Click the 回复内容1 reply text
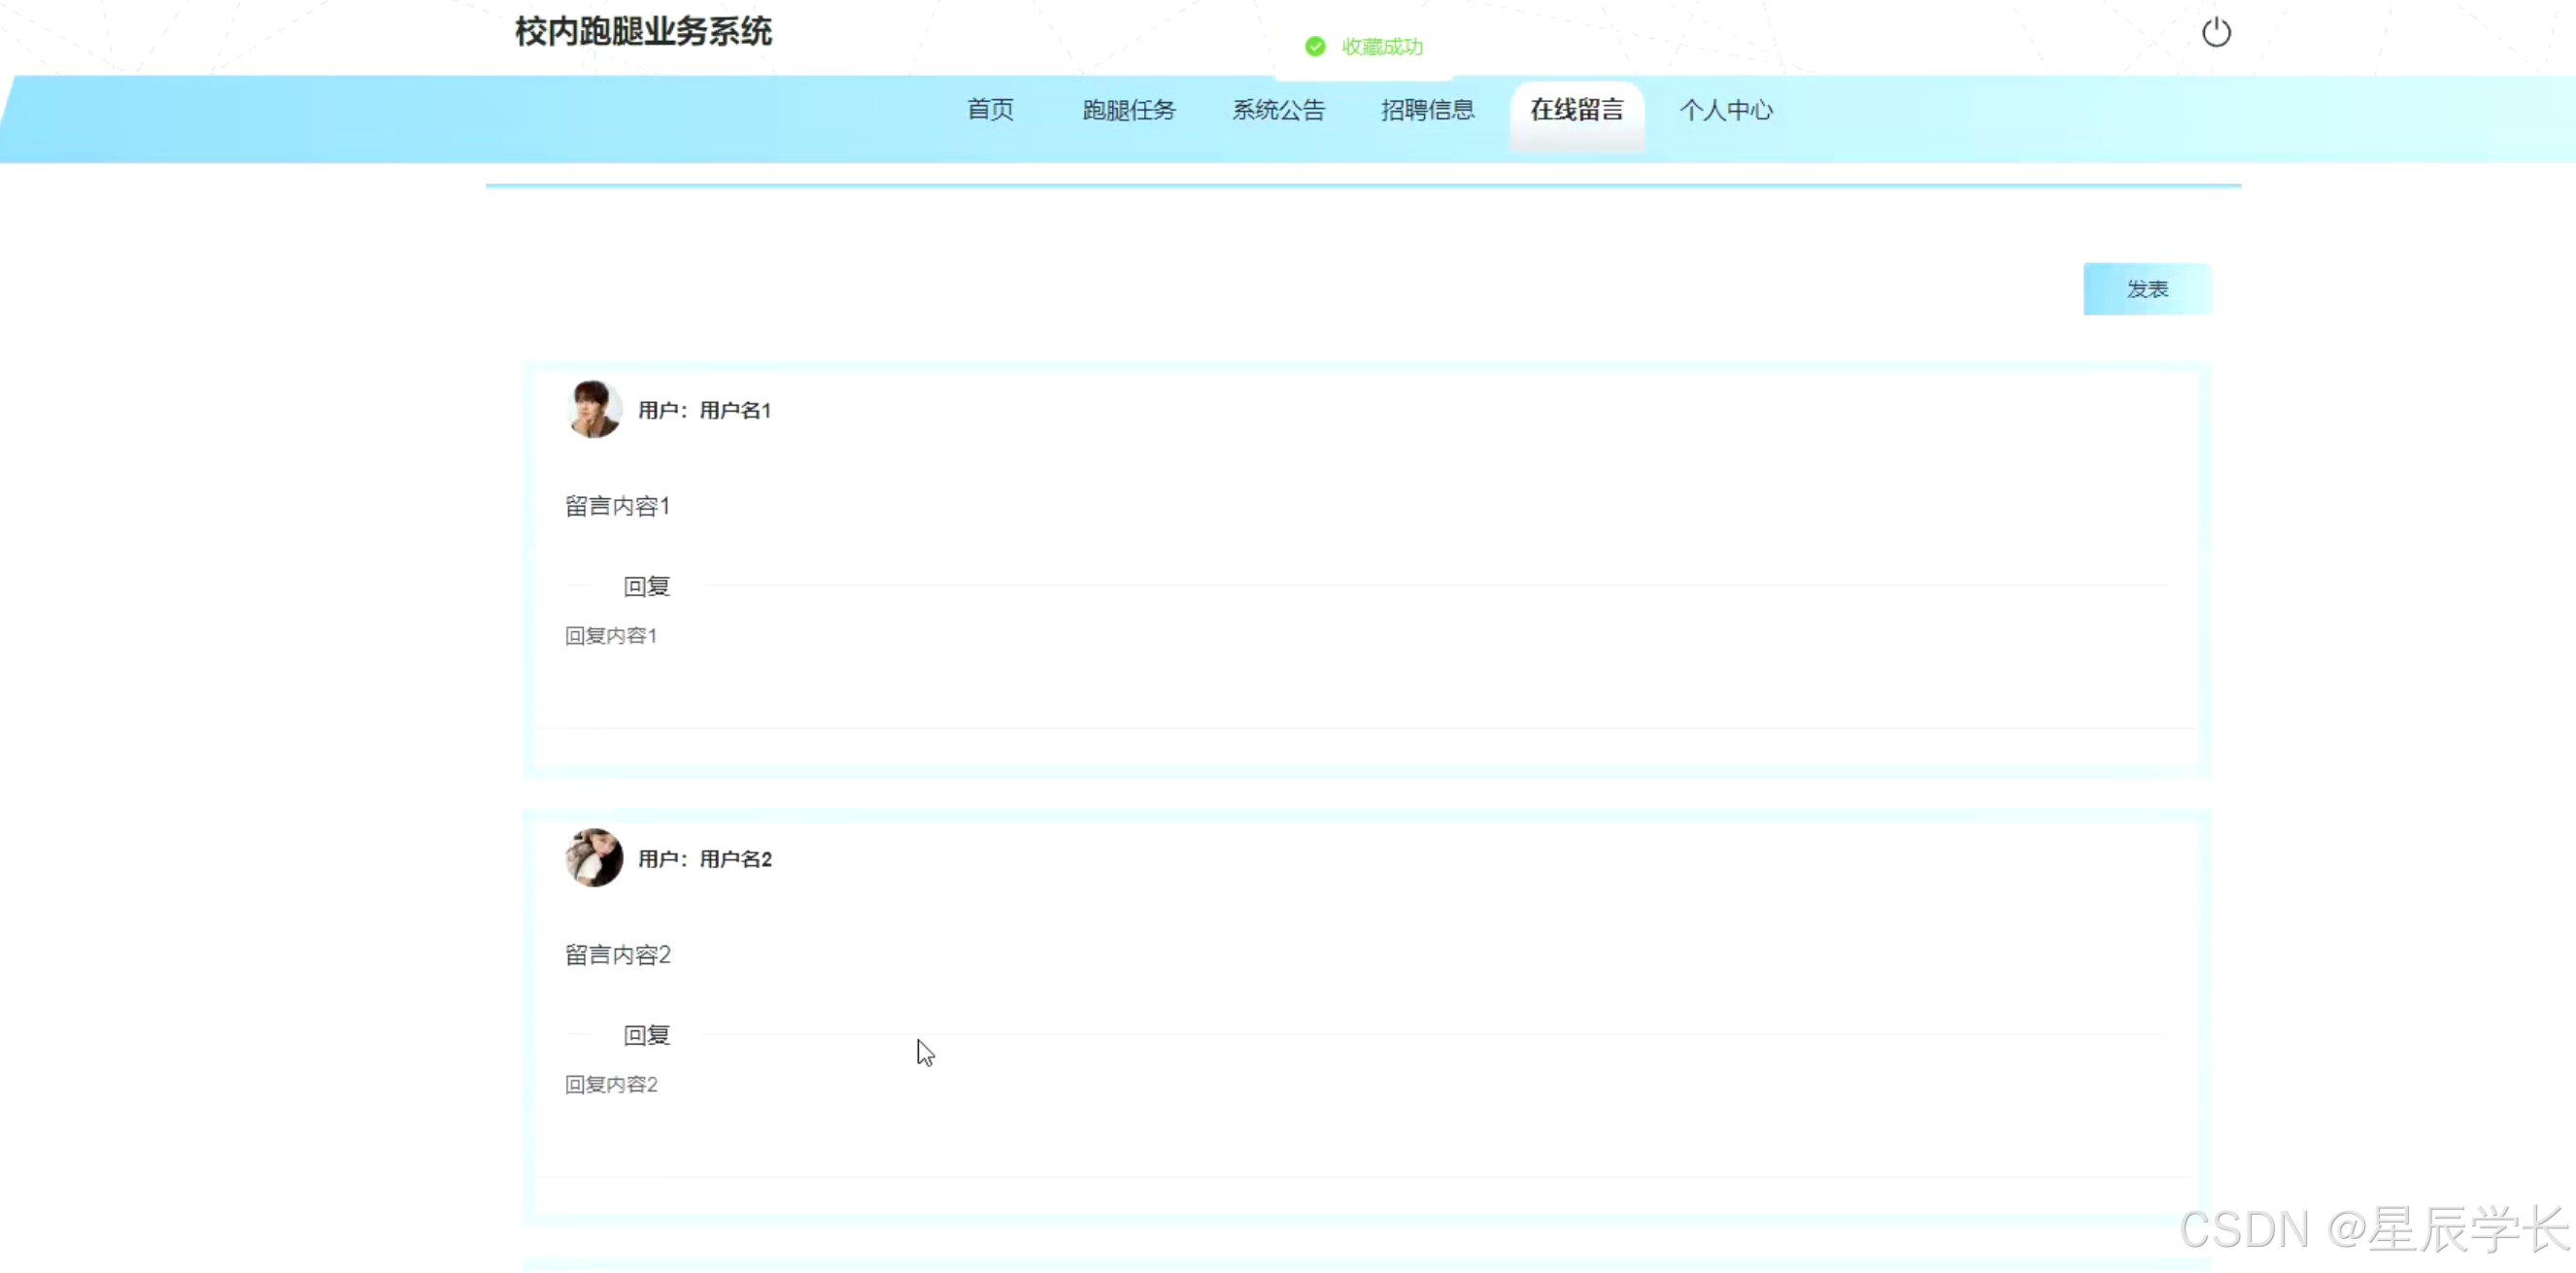2576x1273 pixels. (610, 634)
